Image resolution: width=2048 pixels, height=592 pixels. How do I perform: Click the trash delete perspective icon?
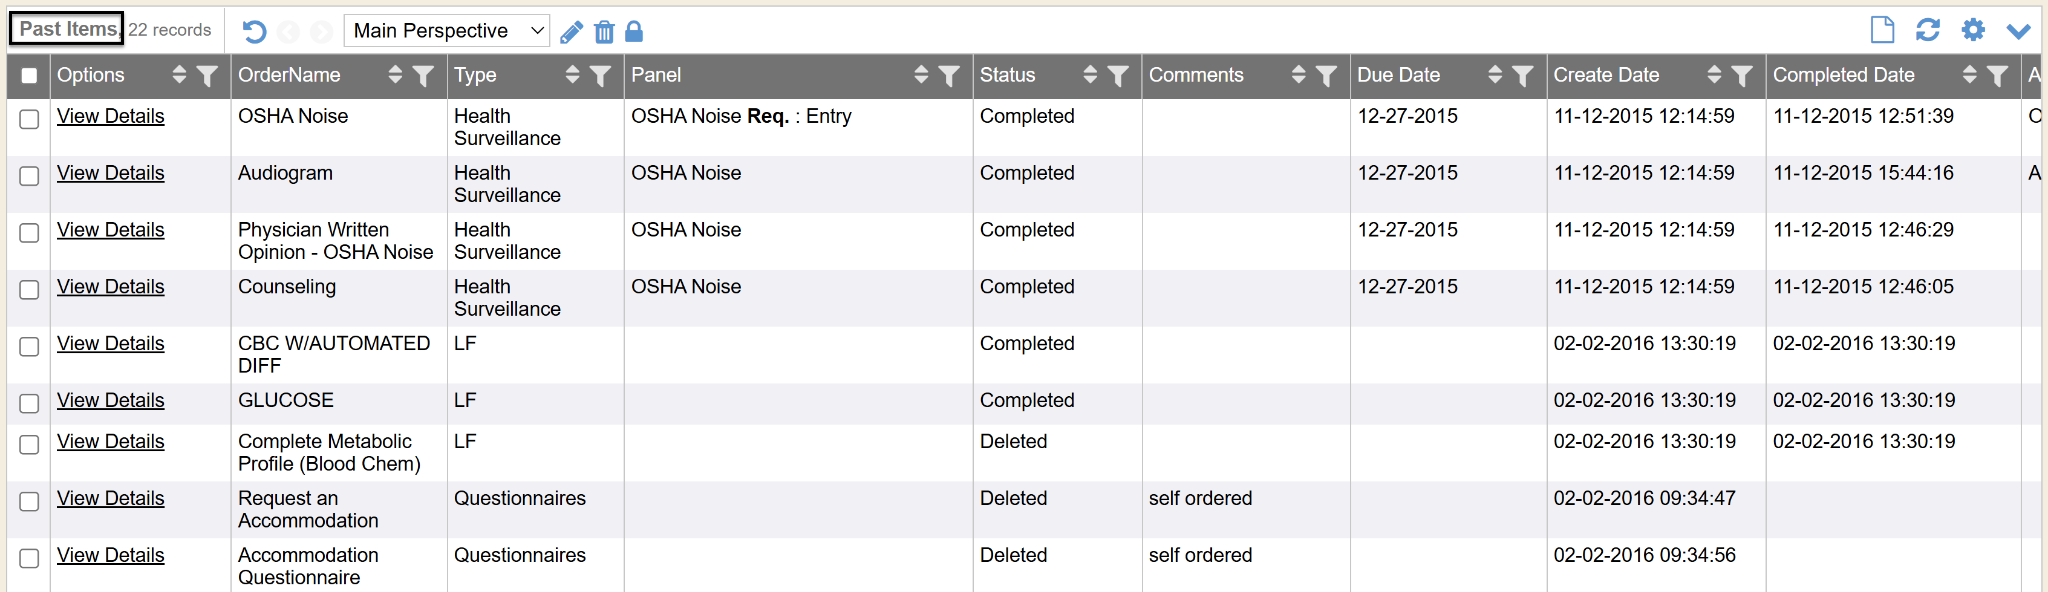(604, 32)
